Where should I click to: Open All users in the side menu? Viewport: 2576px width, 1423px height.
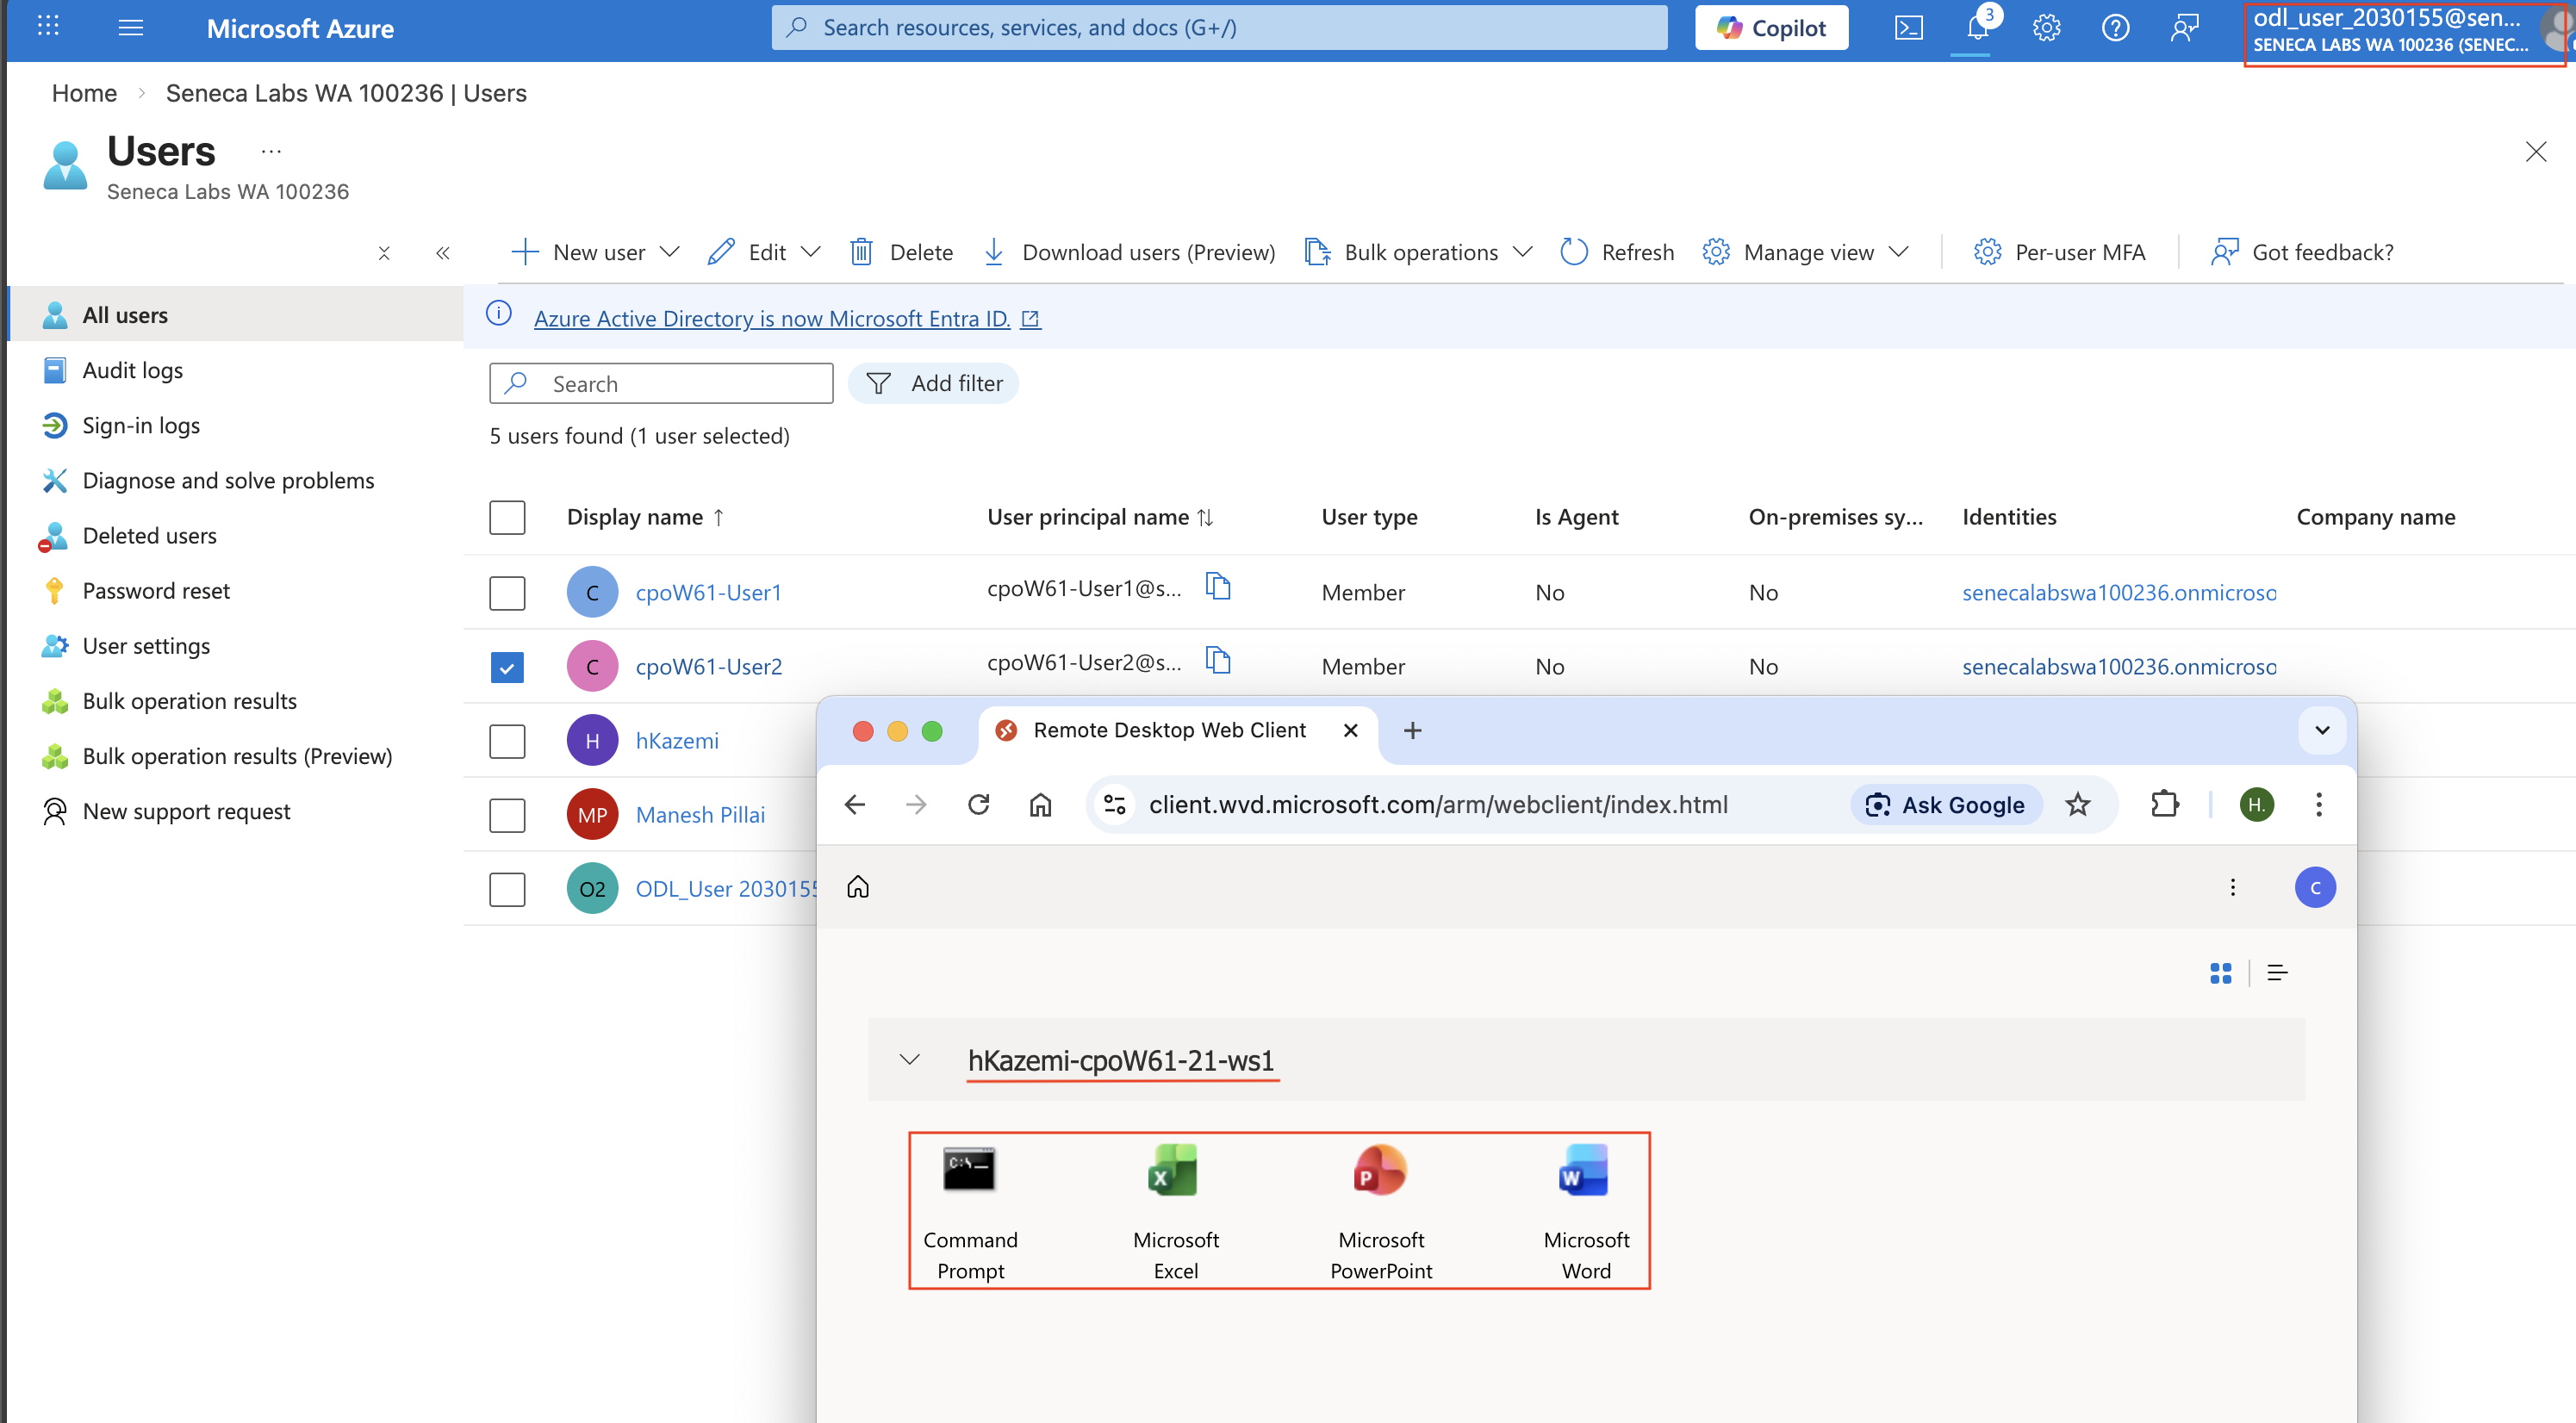[x=236, y=315]
